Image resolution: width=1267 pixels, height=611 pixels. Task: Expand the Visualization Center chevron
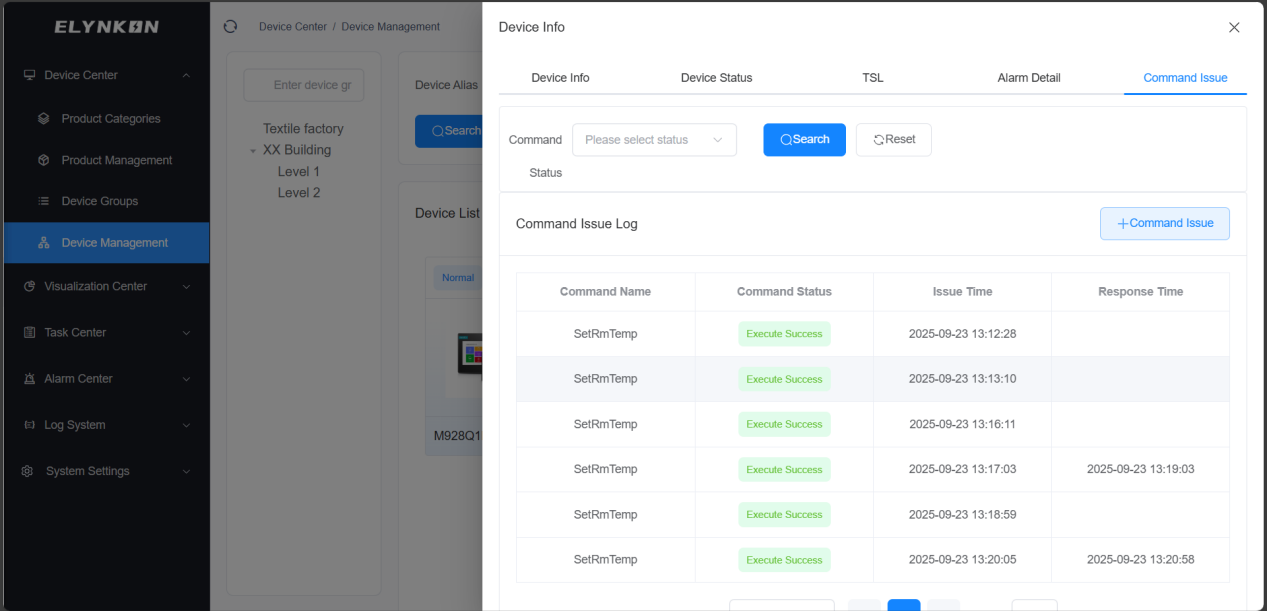tap(186, 286)
